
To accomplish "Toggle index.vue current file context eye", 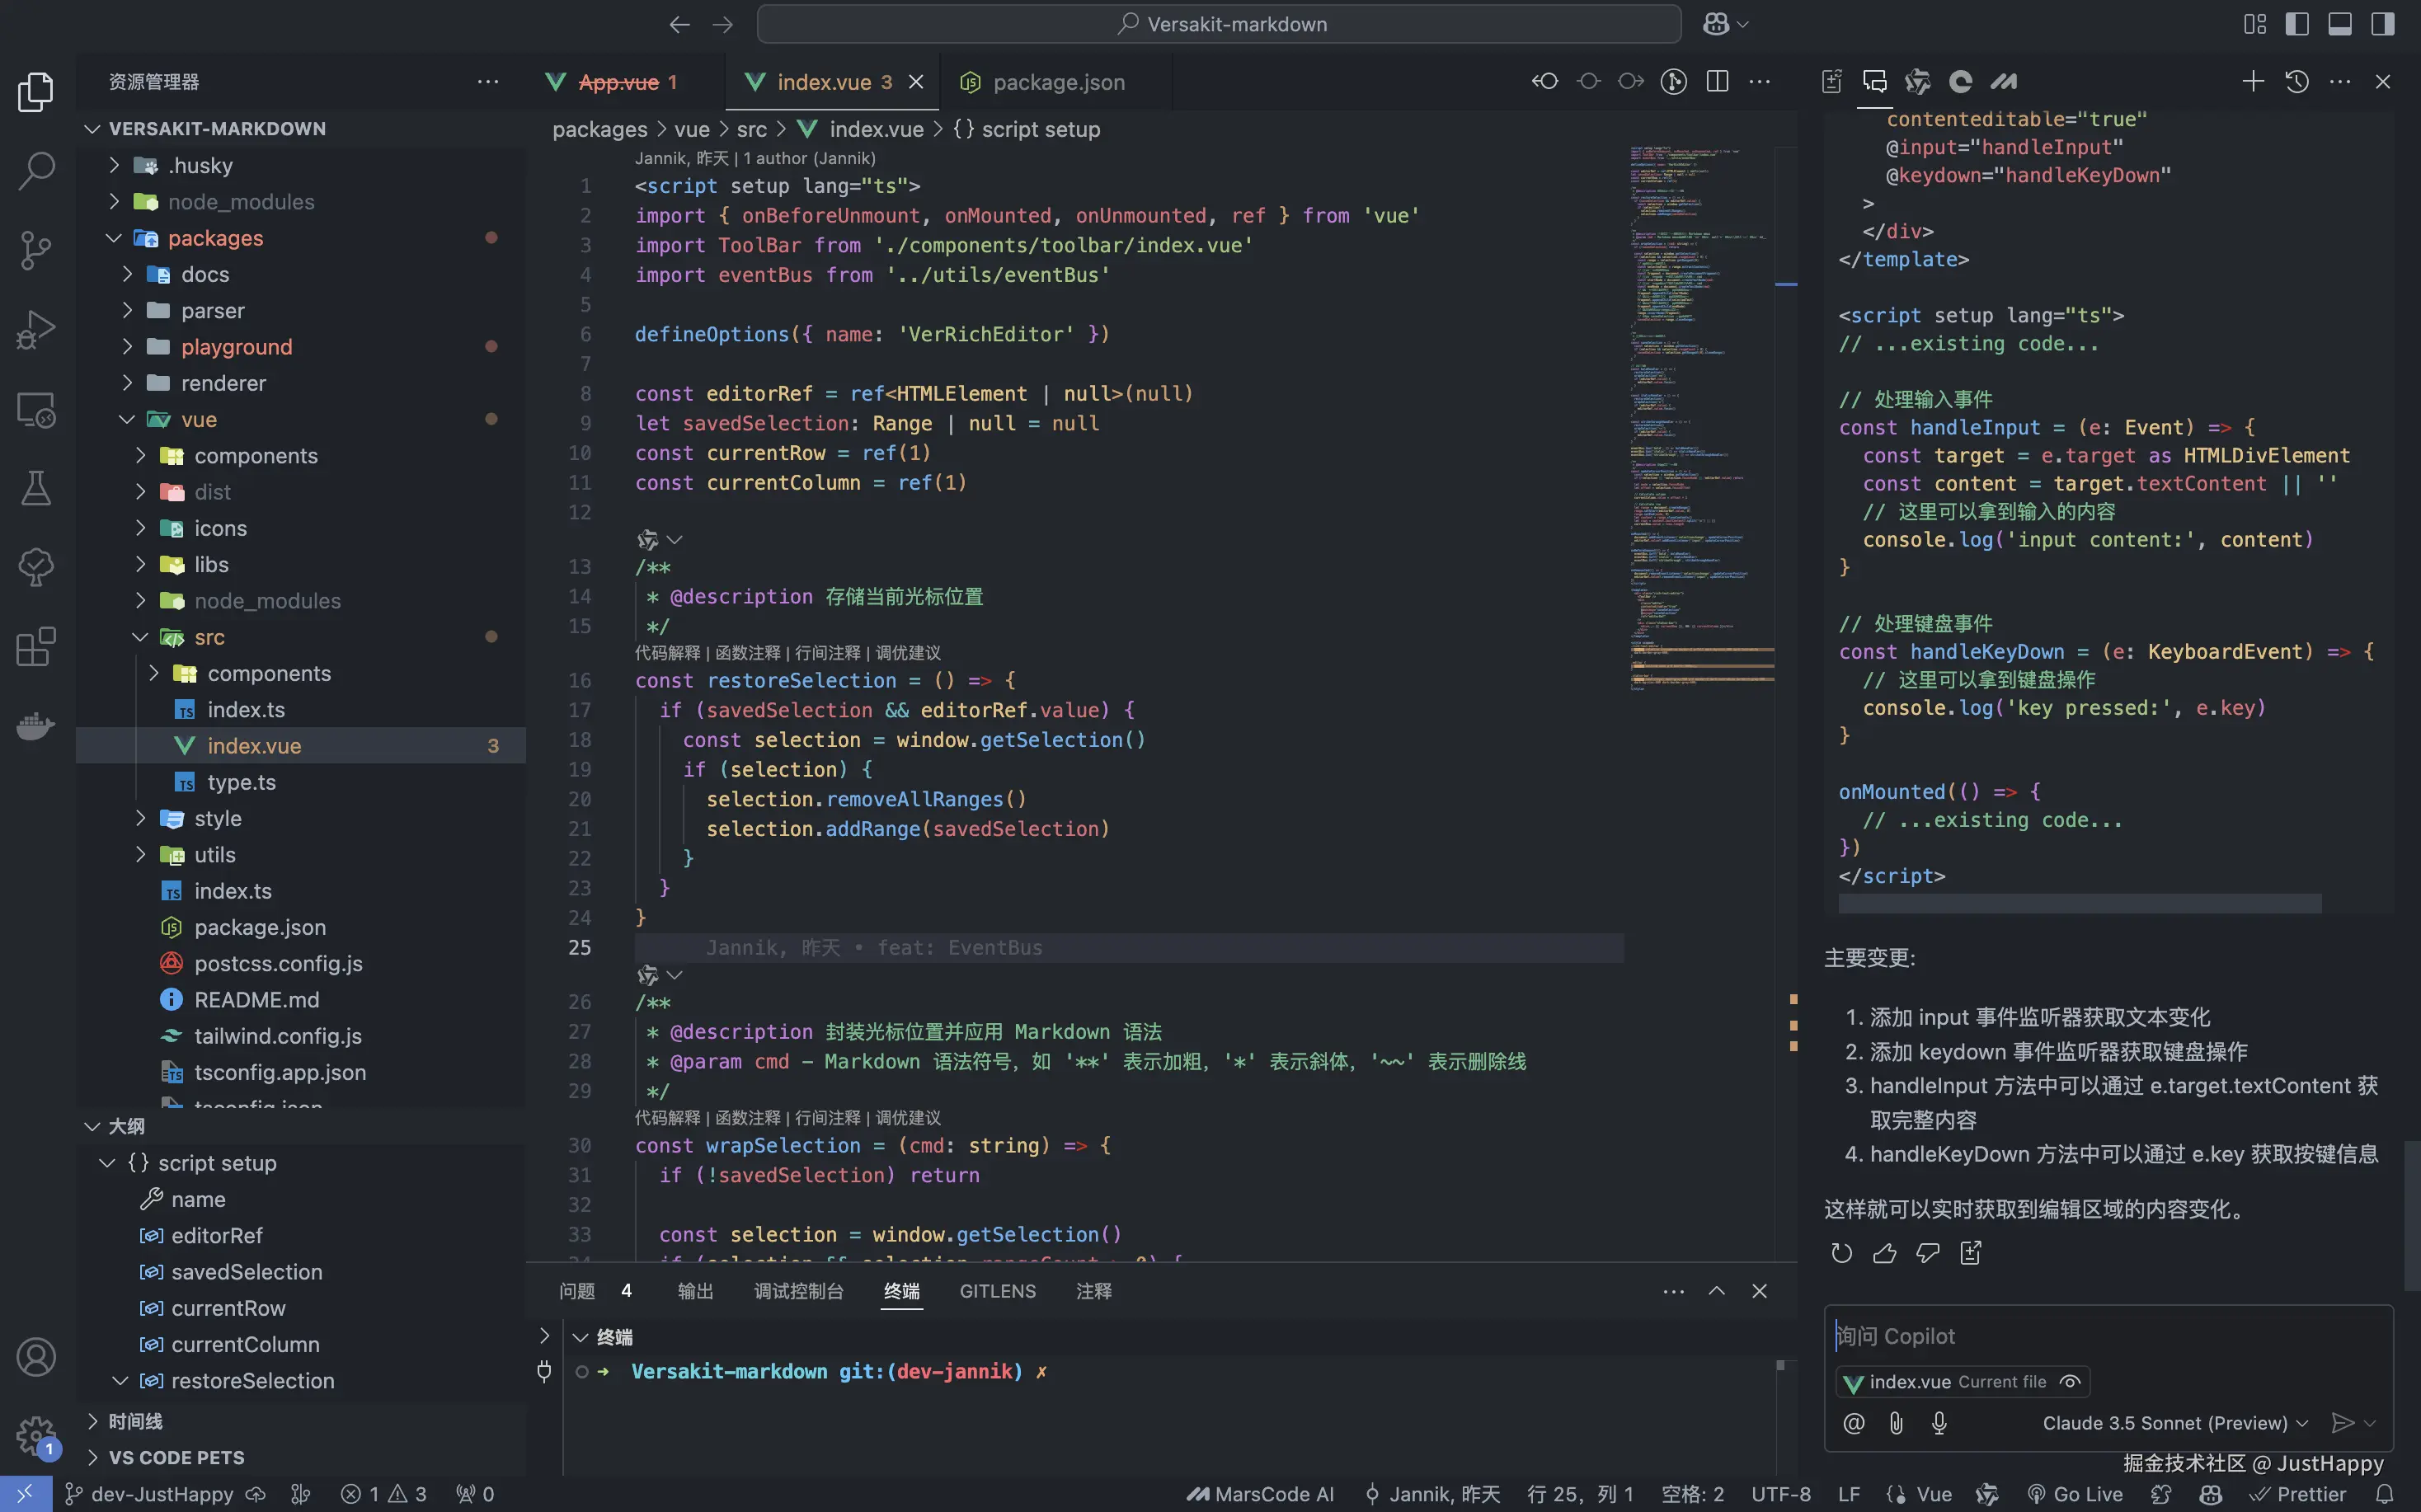I will [2070, 1382].
